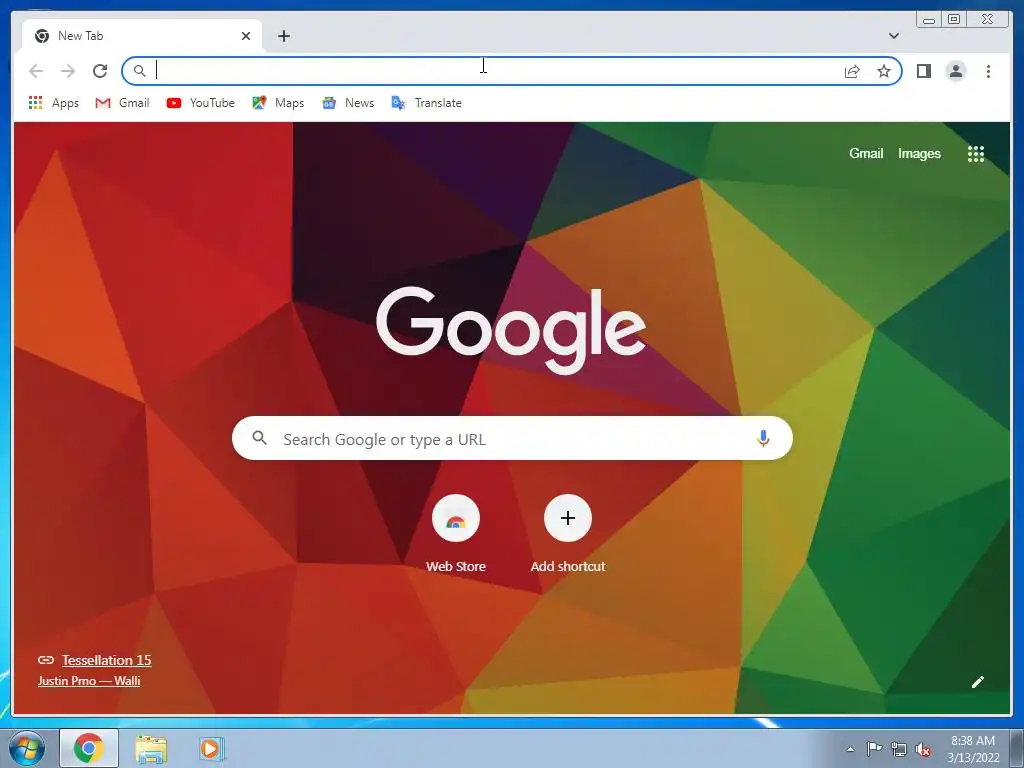Screen dimensions: 1024x768
Task: Open the Apps bookmark
Action: click(x=54, y=103)
